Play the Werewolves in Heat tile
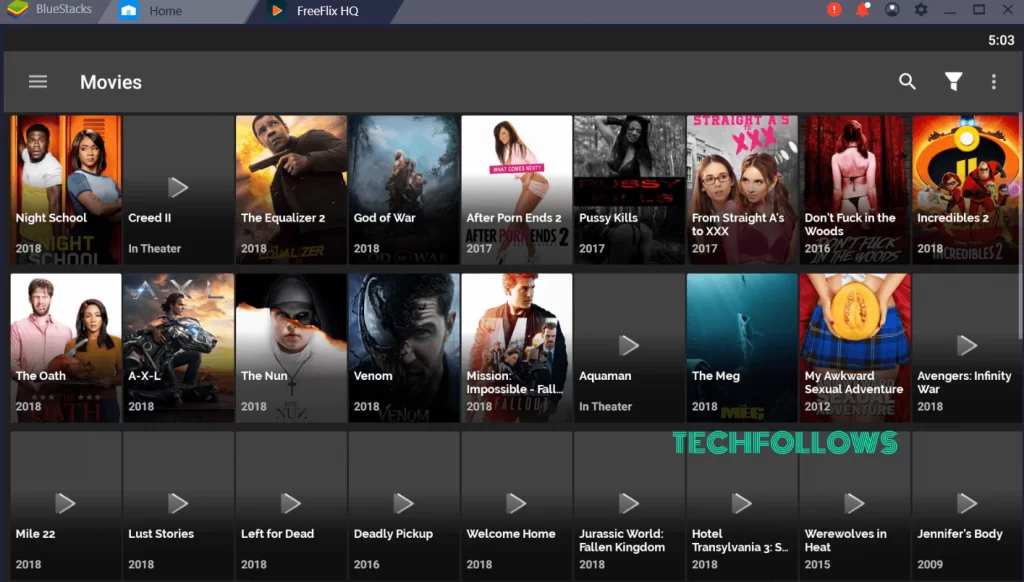1024x582 pixels. [855, 506]
